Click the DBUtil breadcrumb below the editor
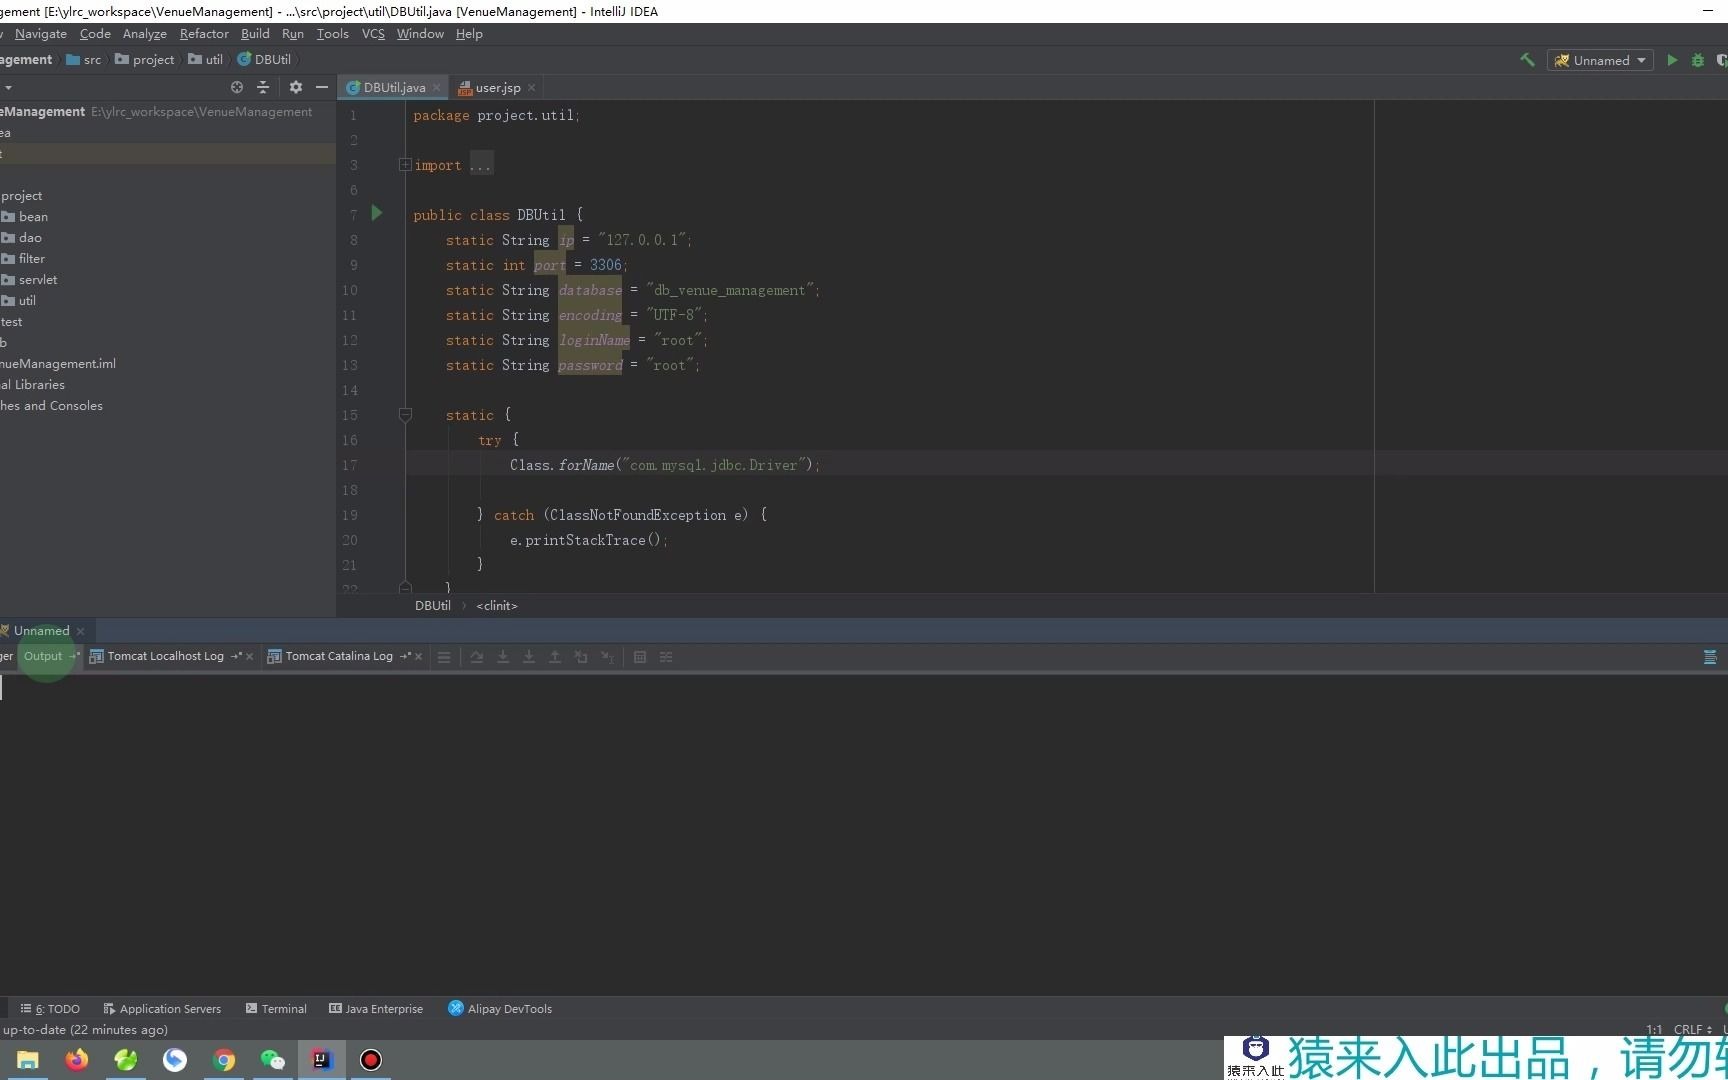 point(433,606)
